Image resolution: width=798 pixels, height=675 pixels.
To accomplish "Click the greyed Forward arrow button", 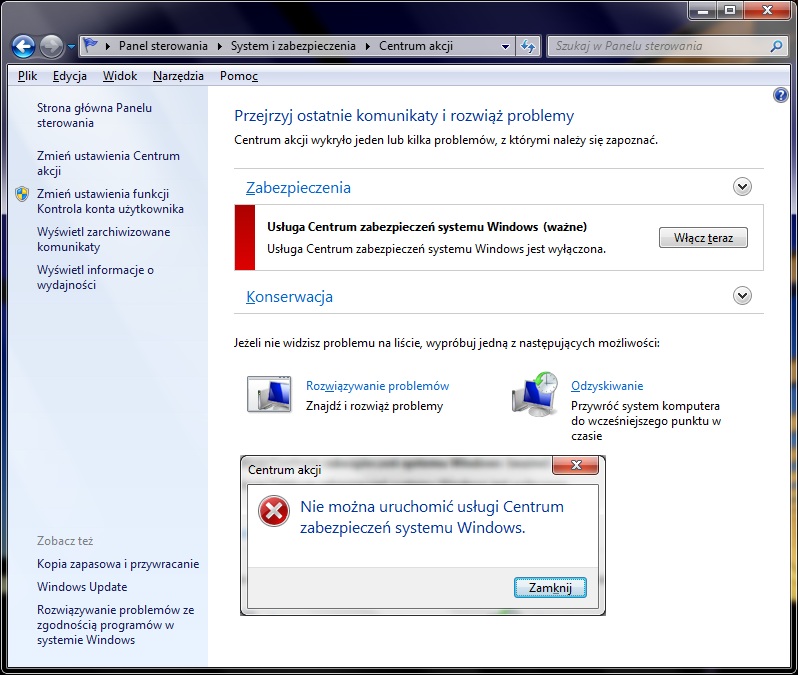I will [x=51, y=47].
